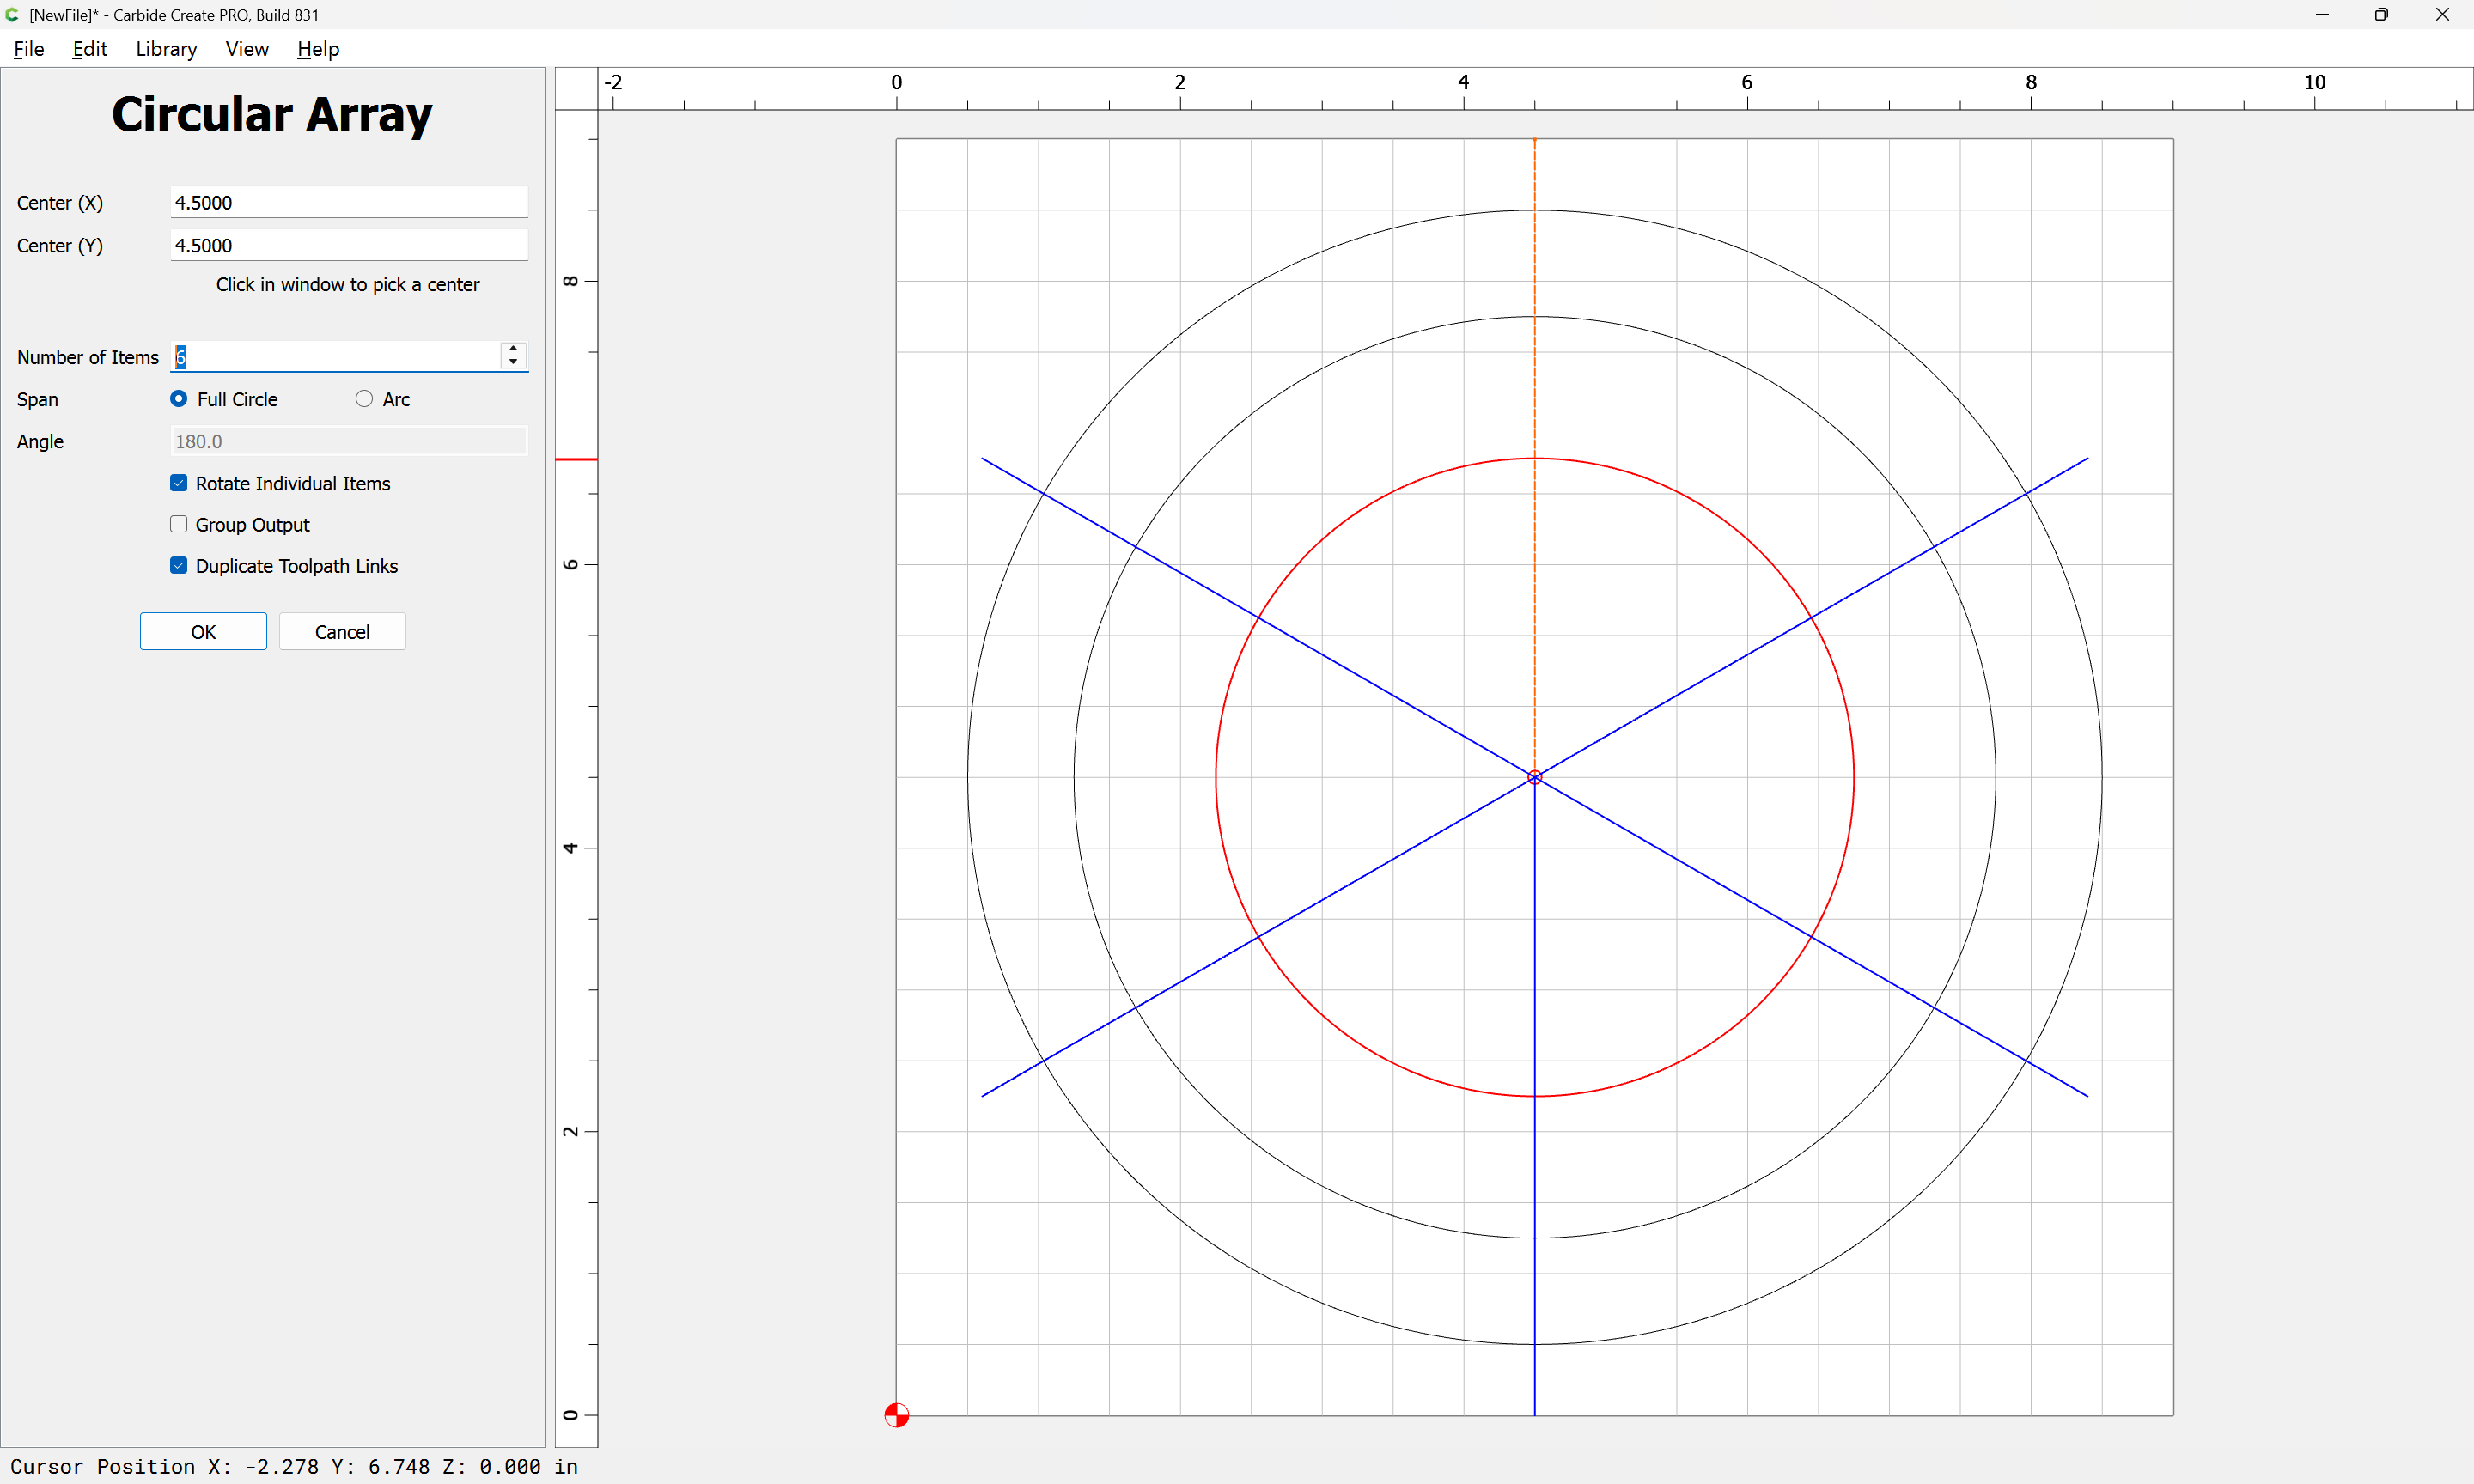The width and height of the screenshot is (2474, 1484).
Task: Uncheck Rotate Individual Items
Action: point(179,483)
